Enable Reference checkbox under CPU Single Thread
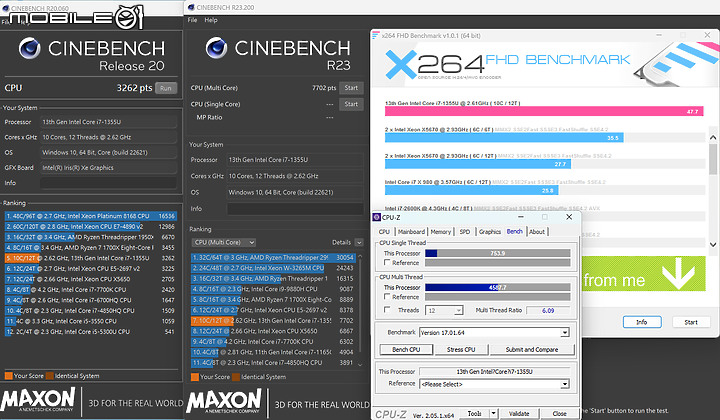The image size is (720, 420). [387, 263]
